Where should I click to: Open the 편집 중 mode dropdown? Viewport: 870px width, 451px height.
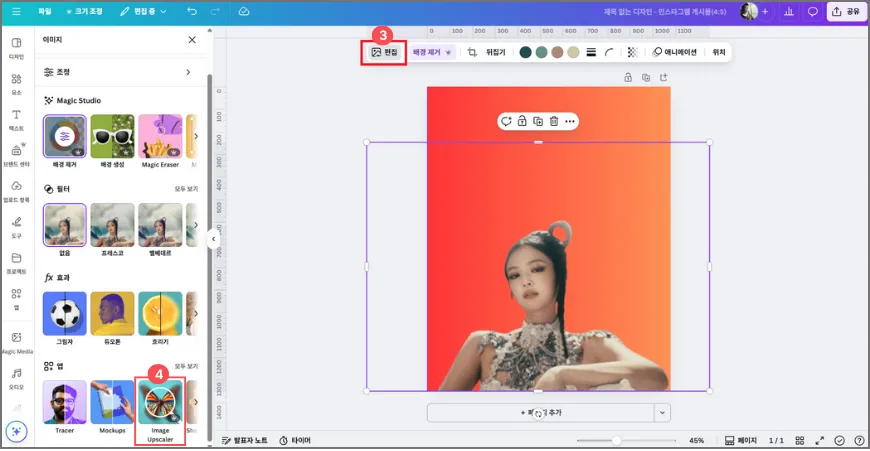(143, 12)
